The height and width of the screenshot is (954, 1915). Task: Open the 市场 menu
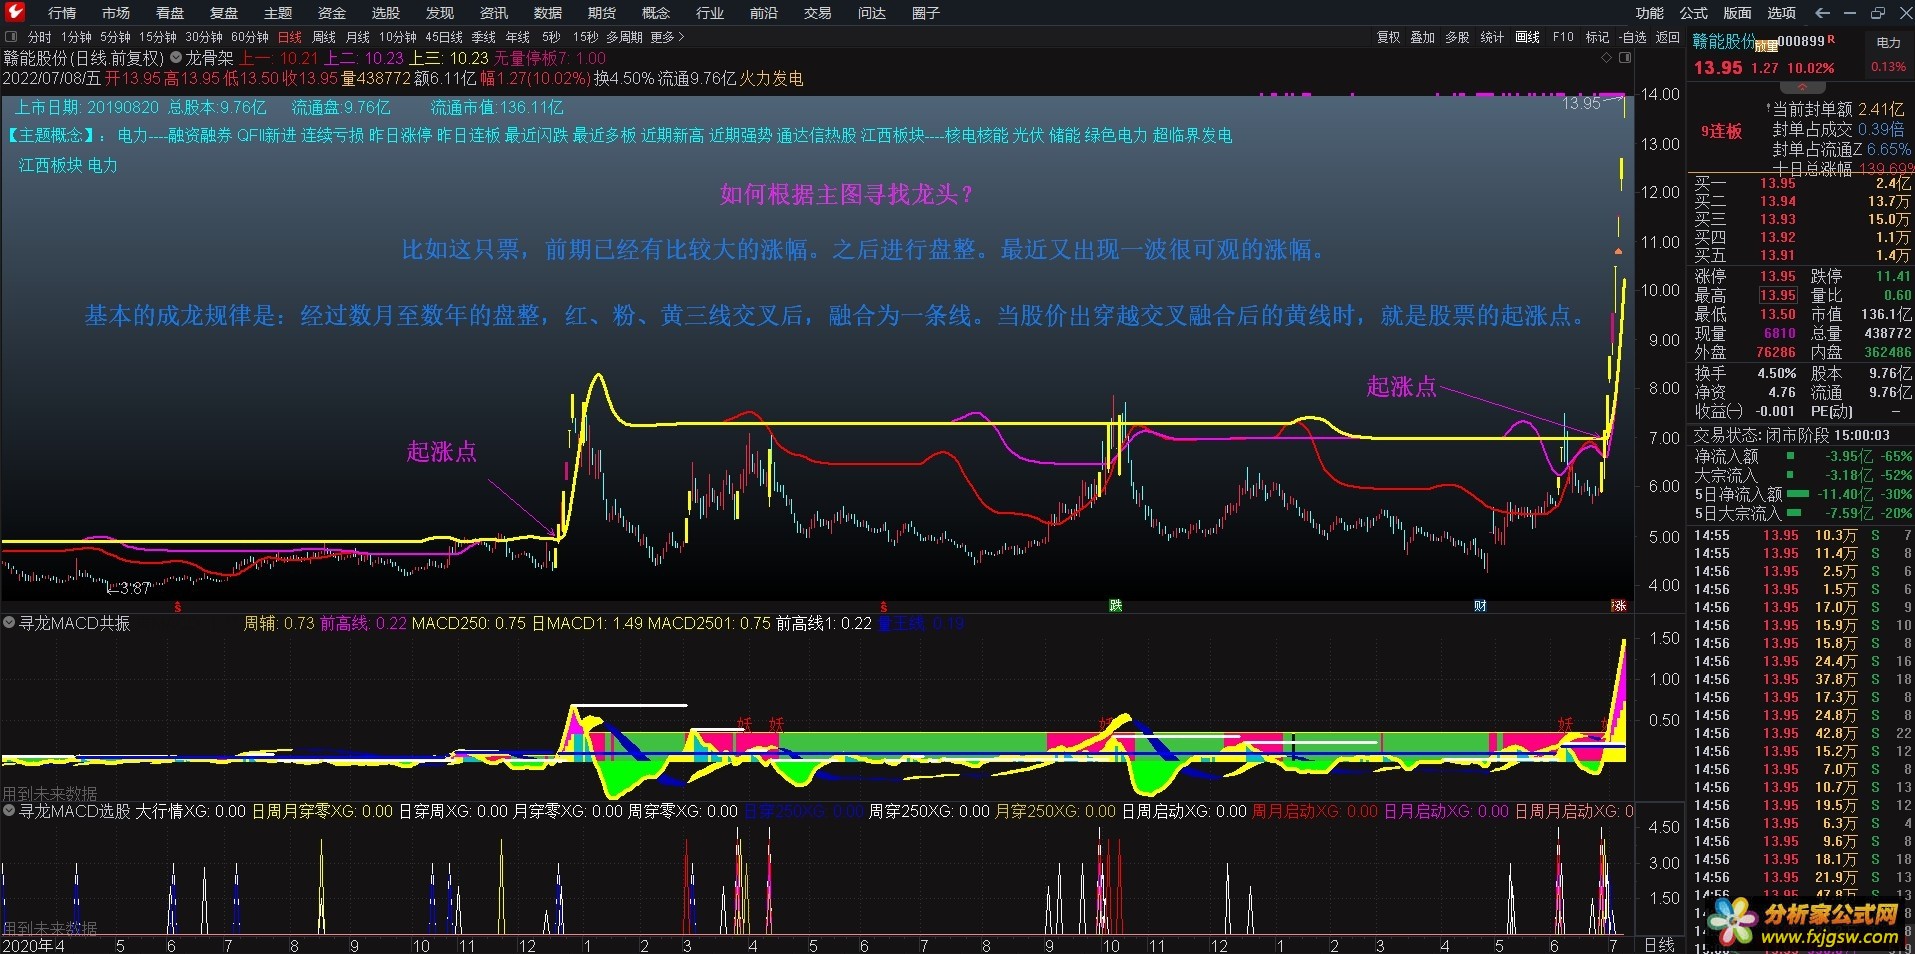116,13
